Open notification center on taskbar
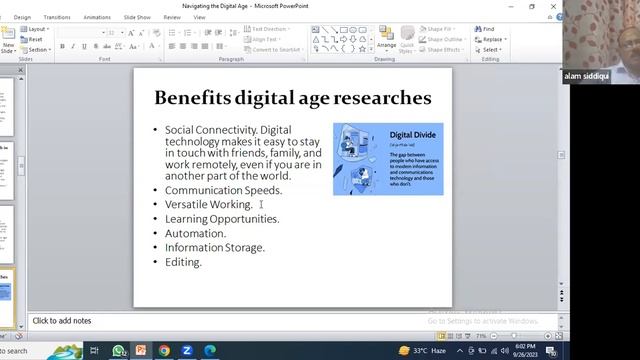The height and width of the screenshot is (360, 640). coord(551,351)
